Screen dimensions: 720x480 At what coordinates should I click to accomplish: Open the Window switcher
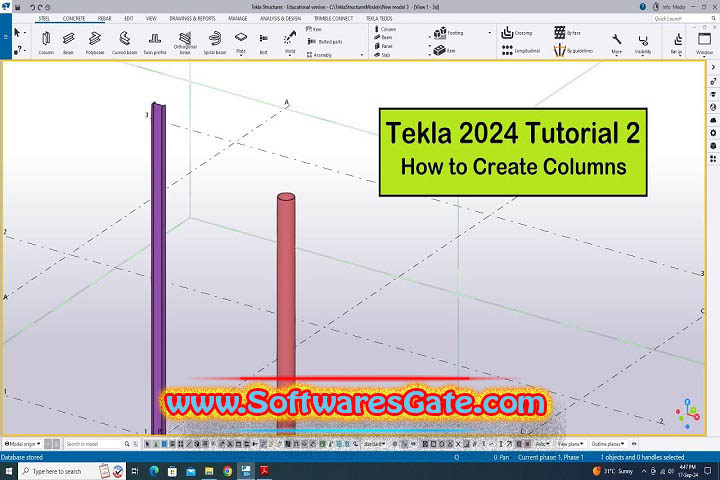pos(704,43)
